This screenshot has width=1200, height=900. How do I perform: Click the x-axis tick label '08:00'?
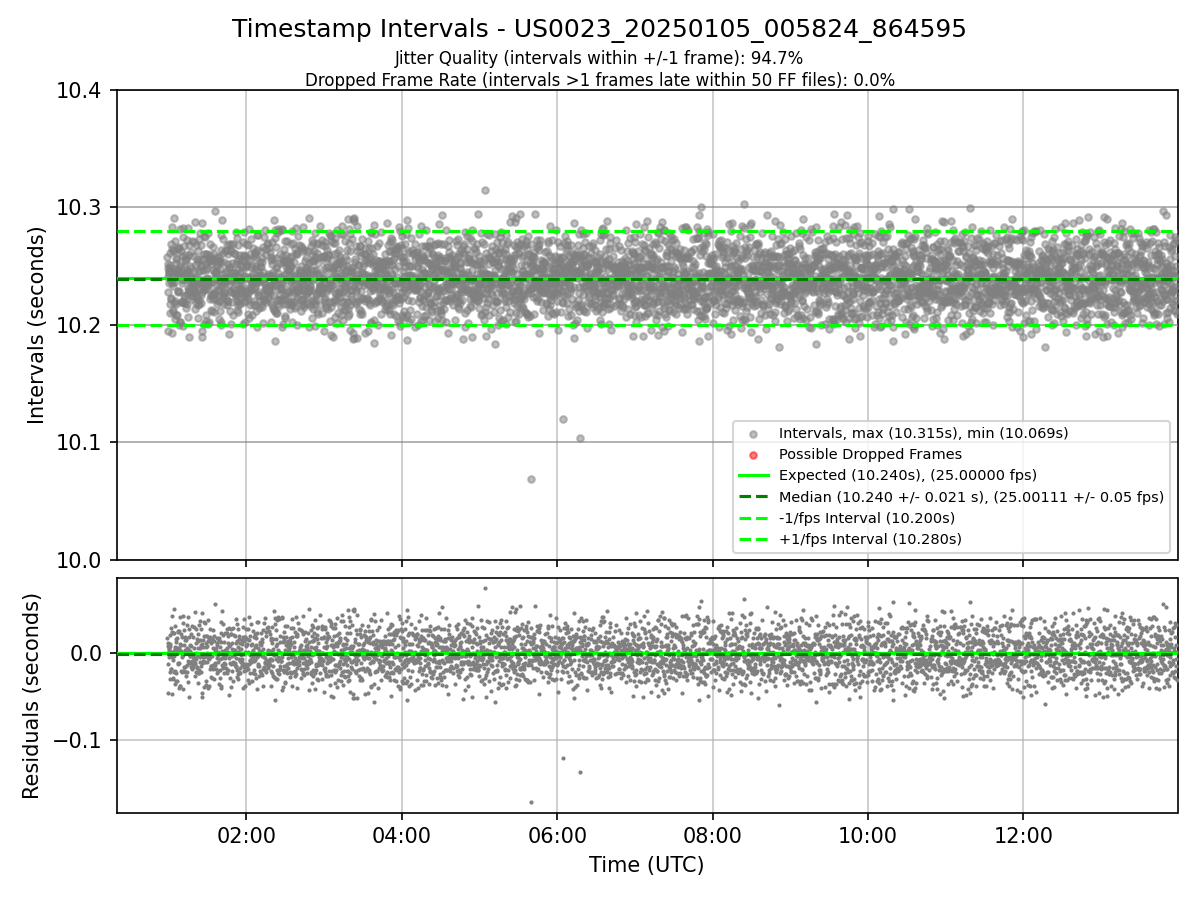pos(712,836)
